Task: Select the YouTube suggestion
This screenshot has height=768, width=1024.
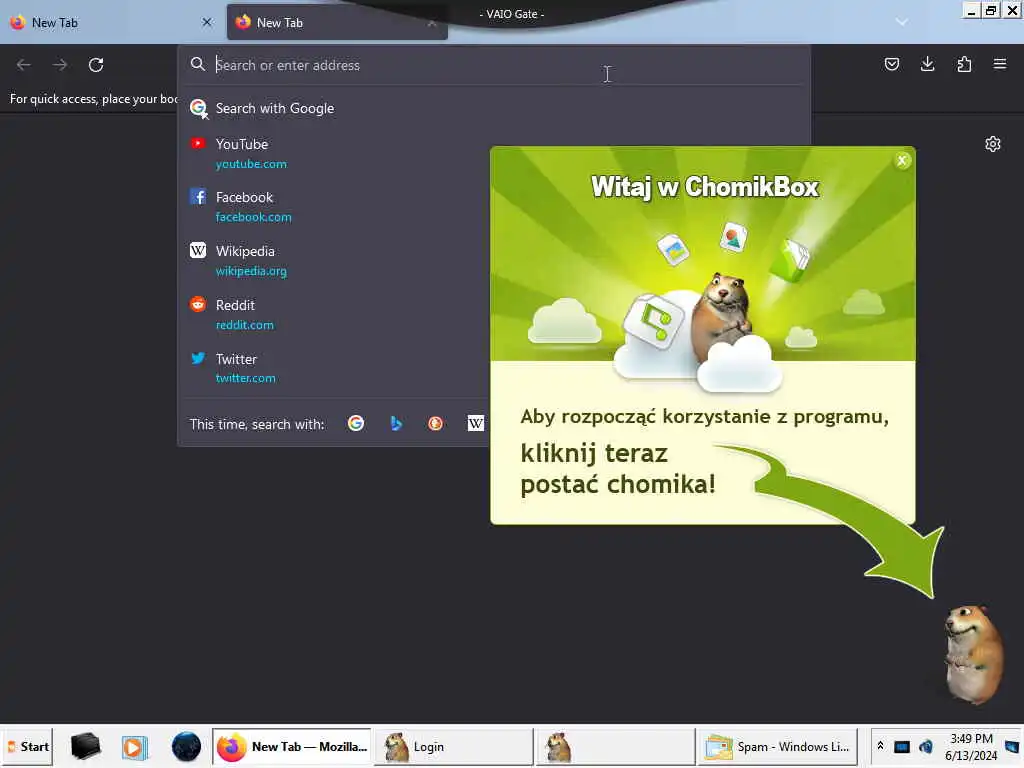Action: click(x=333, y=153)
